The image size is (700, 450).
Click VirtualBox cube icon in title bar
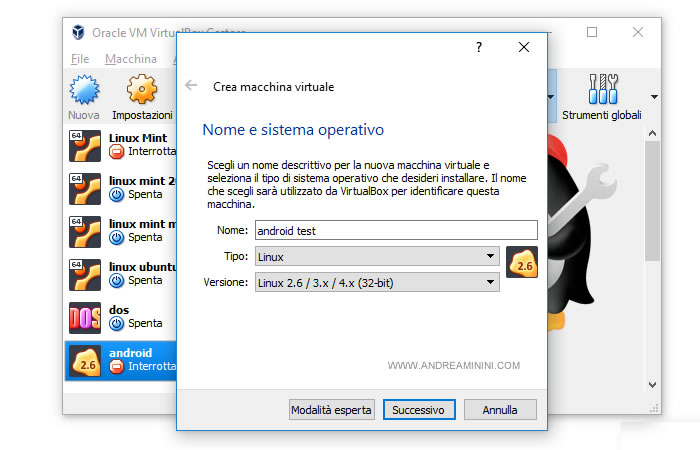tap(79, 32)
